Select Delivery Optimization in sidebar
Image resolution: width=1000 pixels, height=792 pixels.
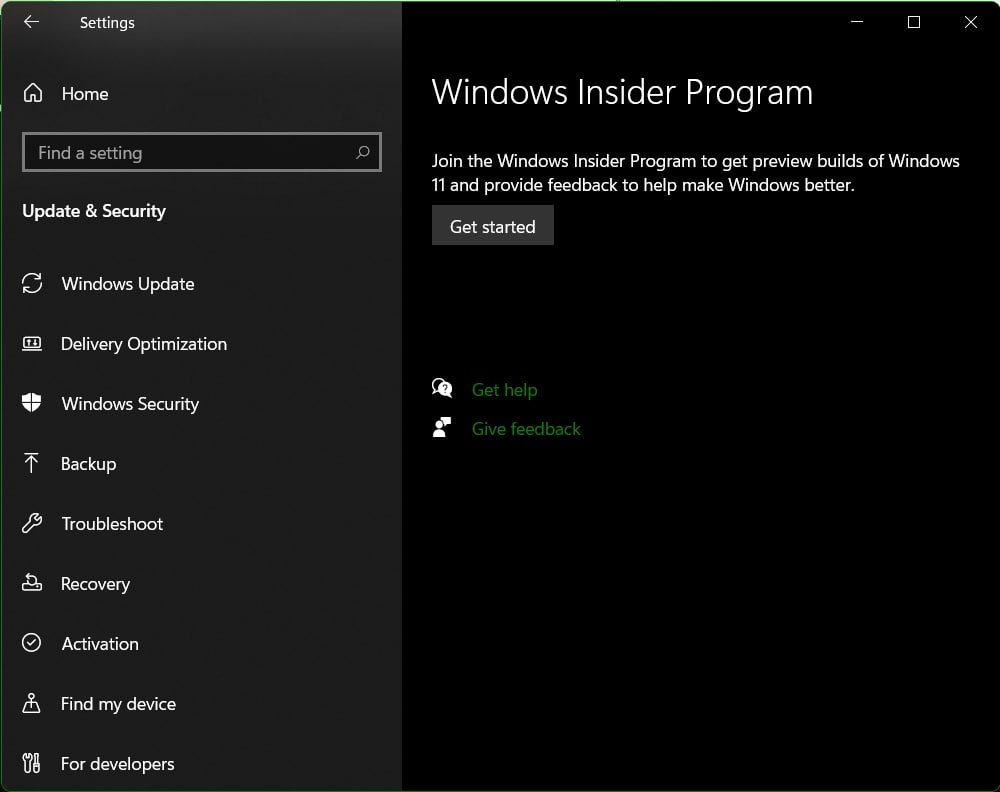point(143,344)
